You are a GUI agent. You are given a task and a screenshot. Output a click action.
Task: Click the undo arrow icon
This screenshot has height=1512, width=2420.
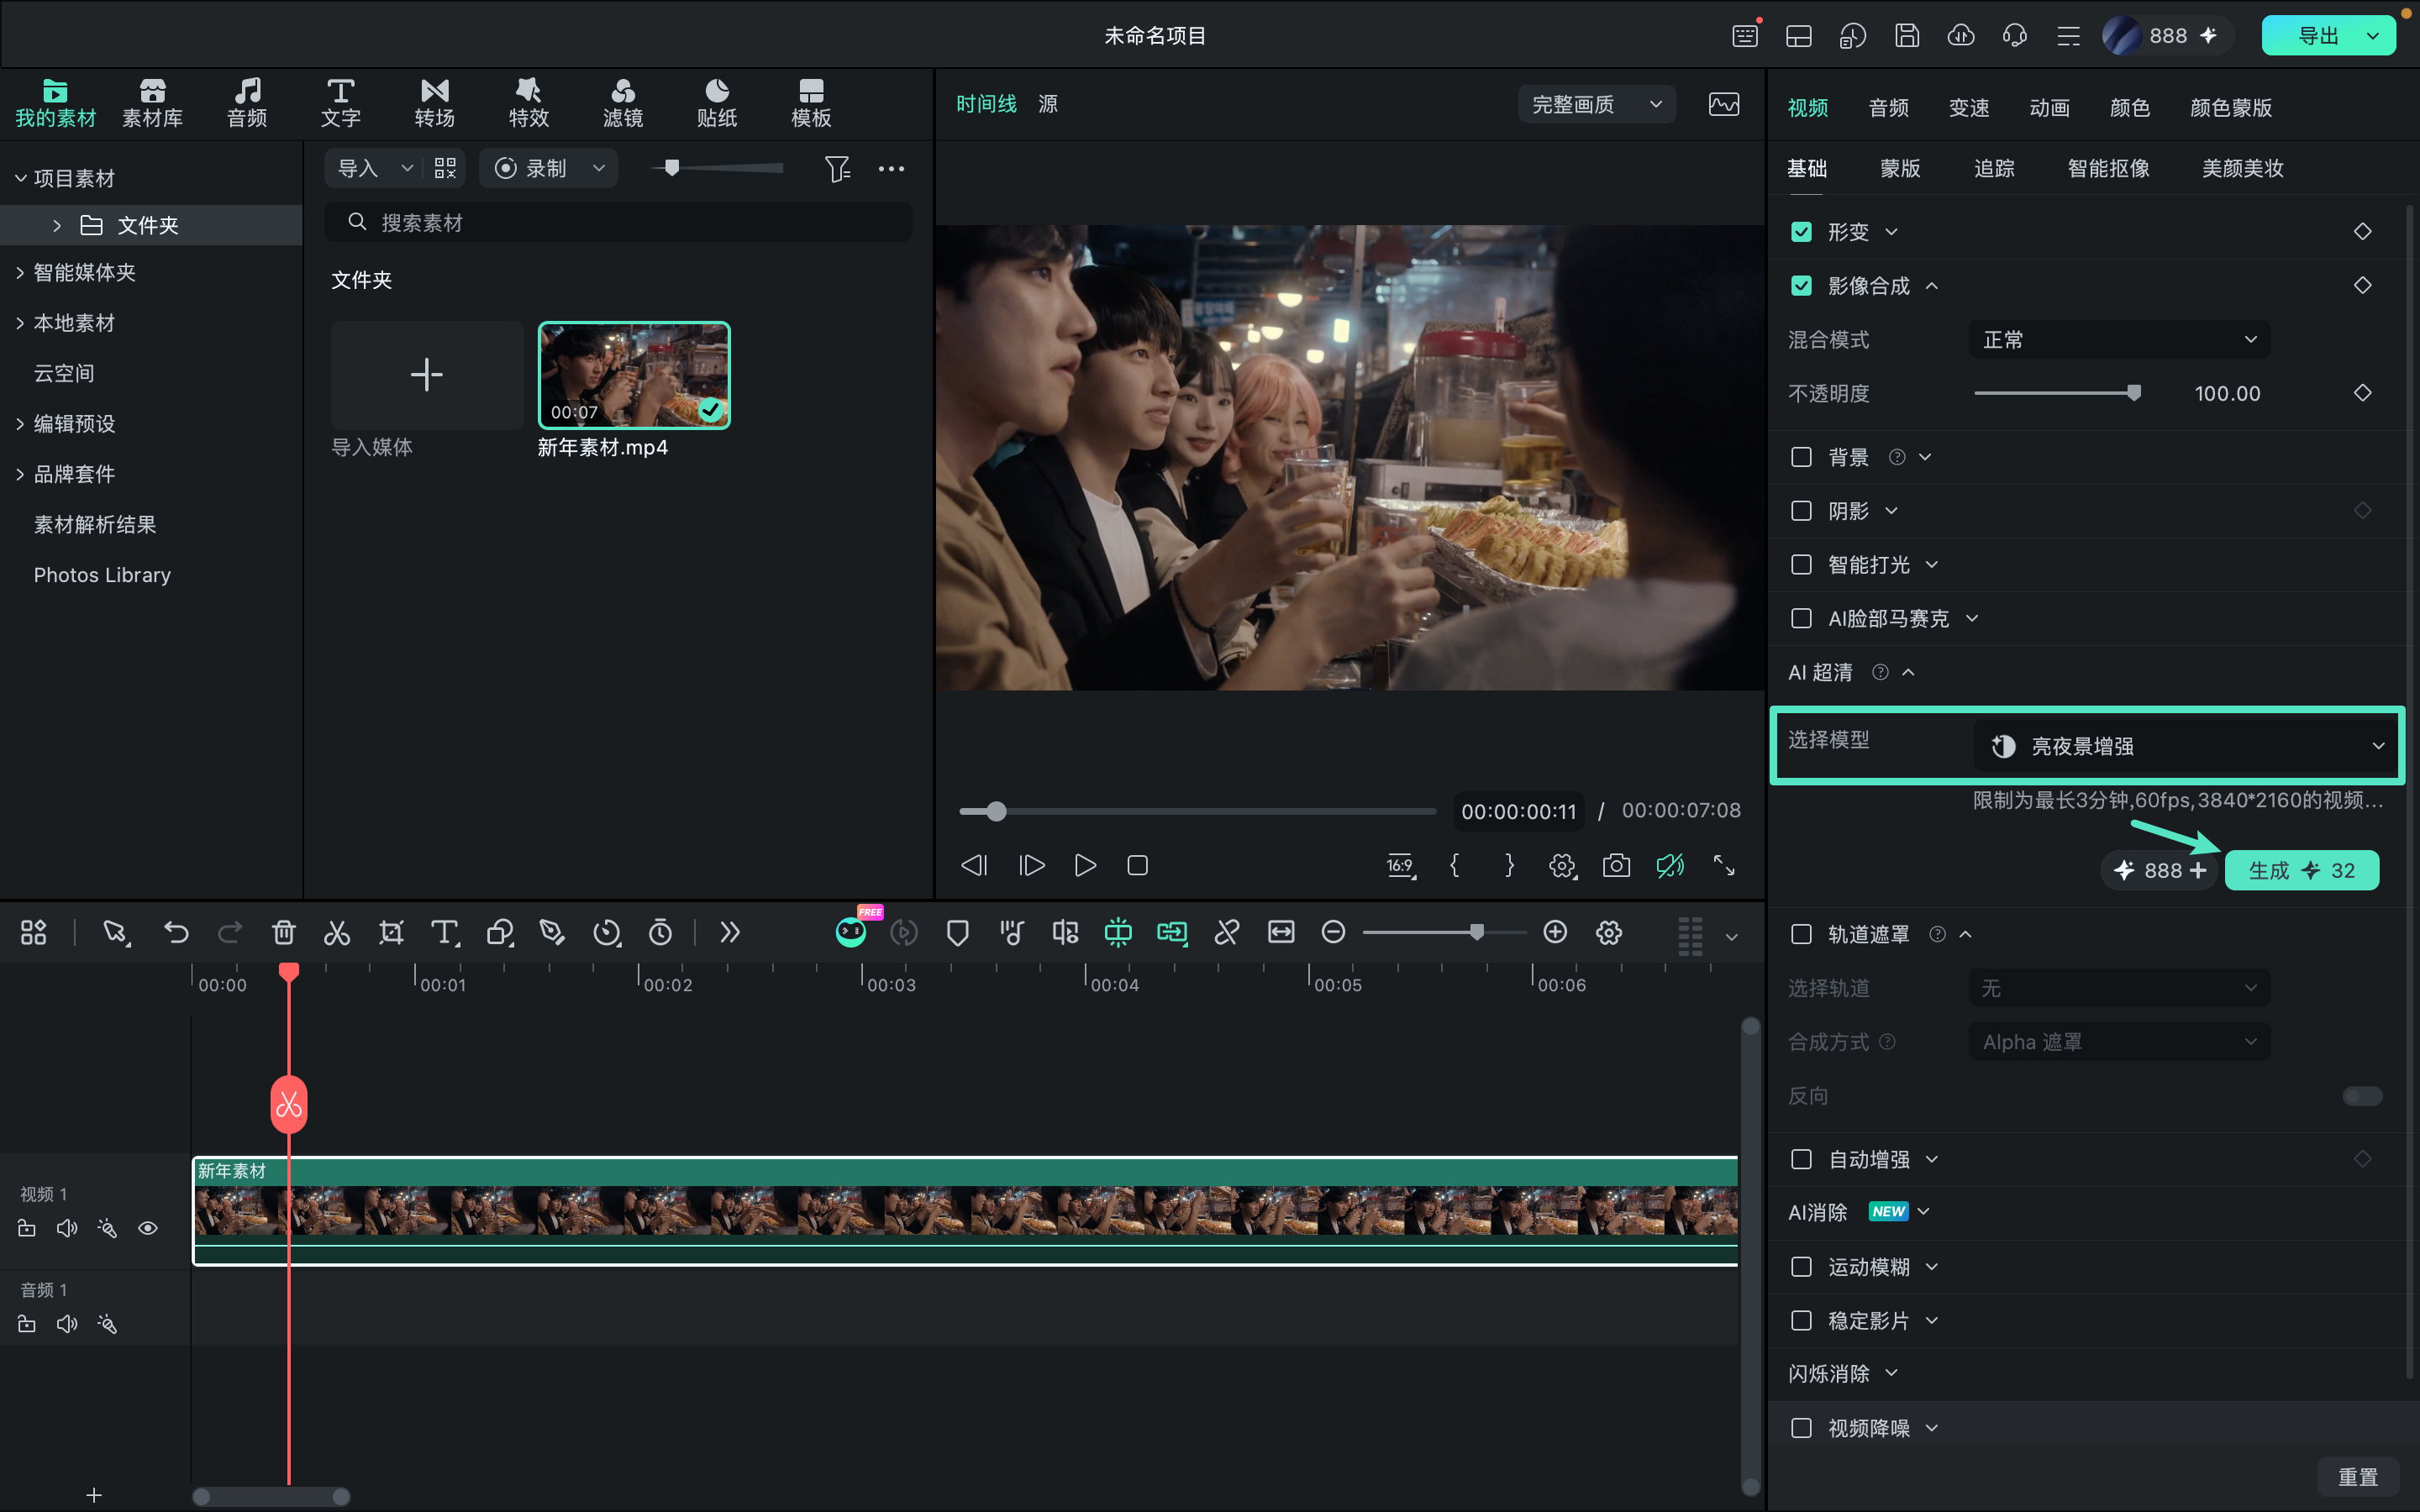(x=176, y=933)
